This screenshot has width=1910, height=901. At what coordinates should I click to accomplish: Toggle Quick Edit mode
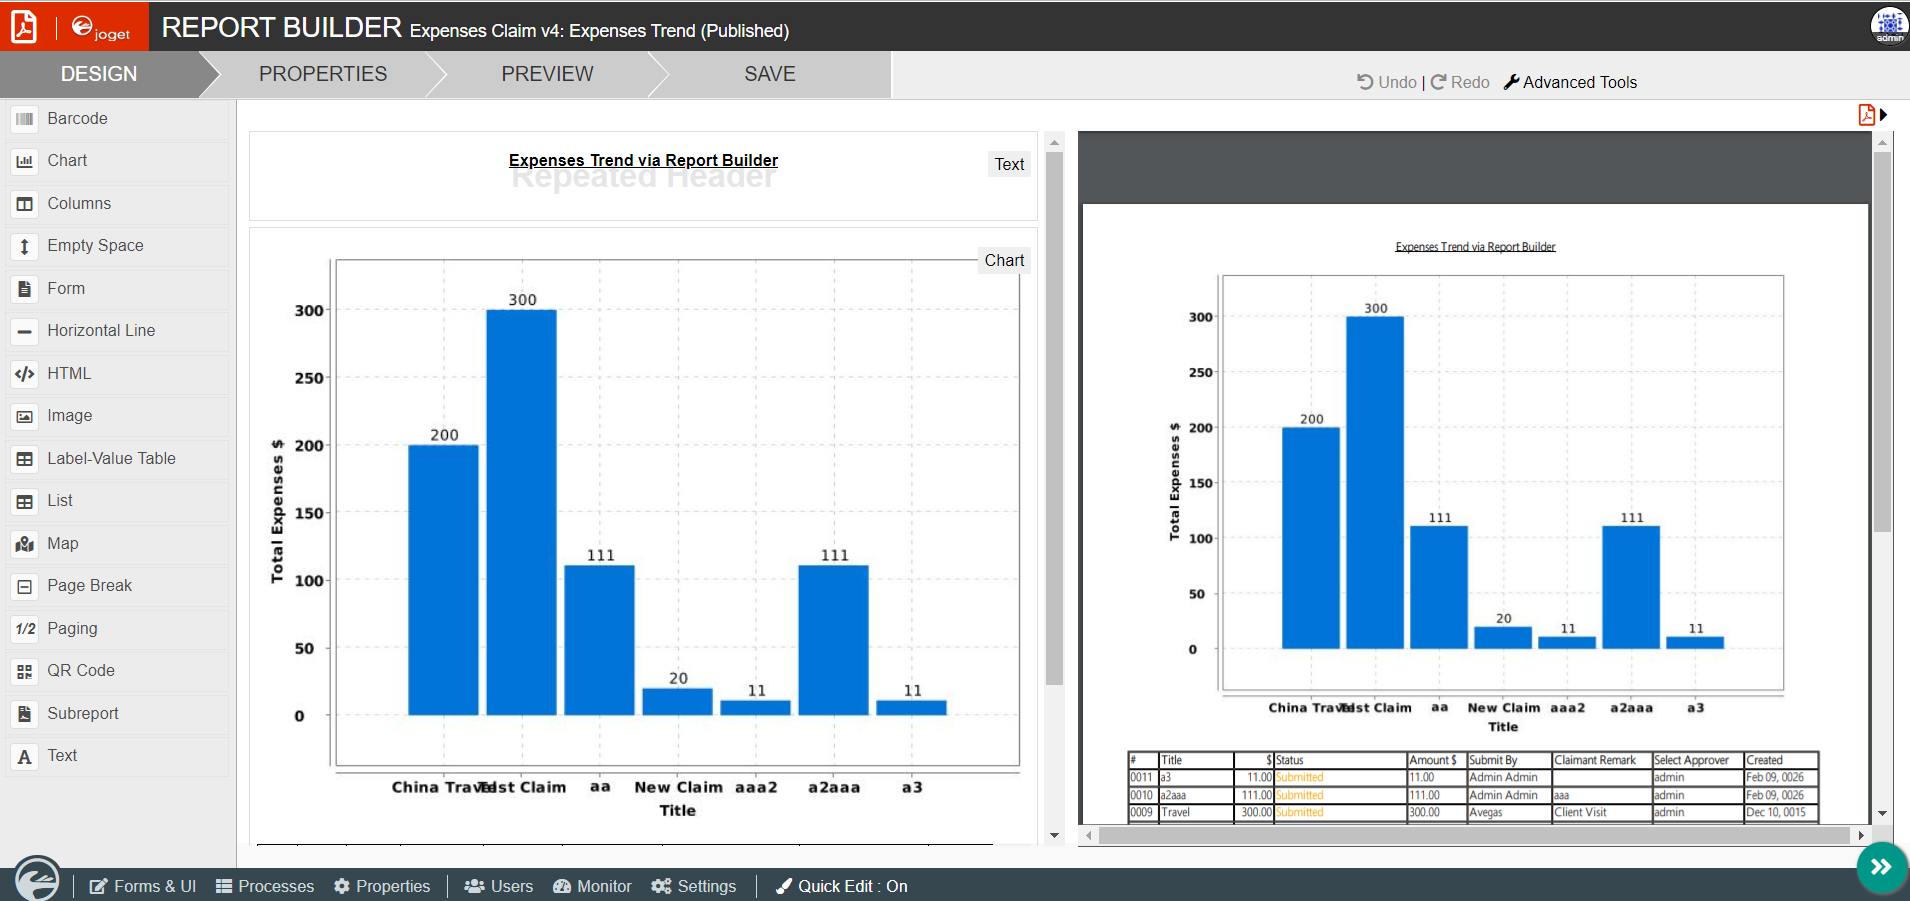coord(841,886)
